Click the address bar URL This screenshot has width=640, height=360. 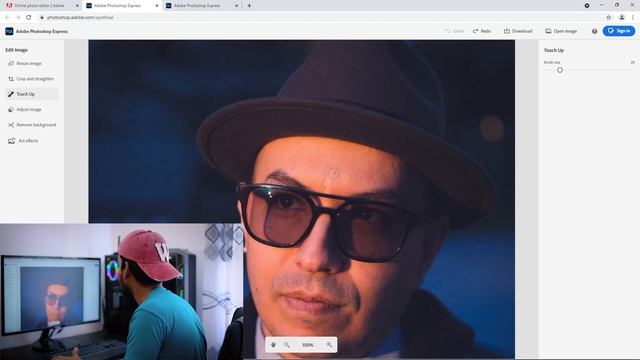coord(80,18)
